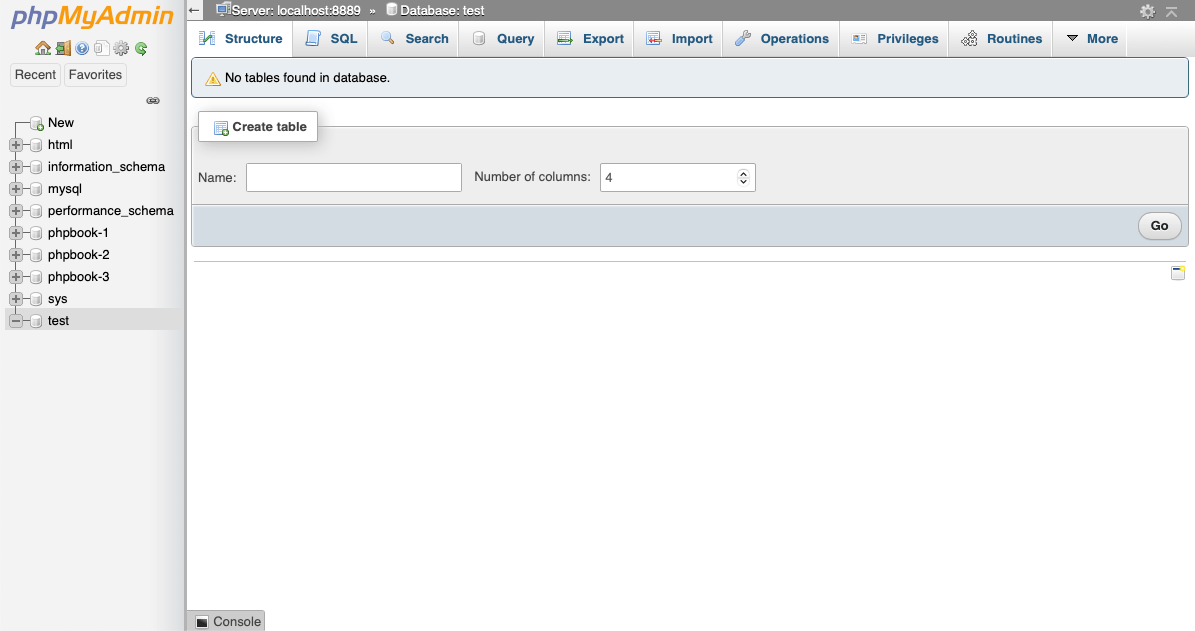Open panel settings gear in navigation sidebar

pos(121,48)
